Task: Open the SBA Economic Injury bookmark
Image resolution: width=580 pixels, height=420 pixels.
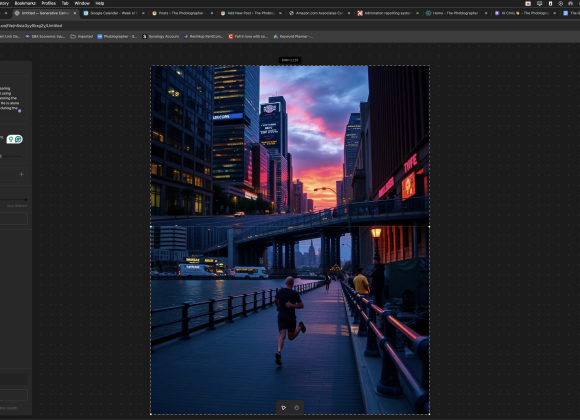Action: pos(45,36)
